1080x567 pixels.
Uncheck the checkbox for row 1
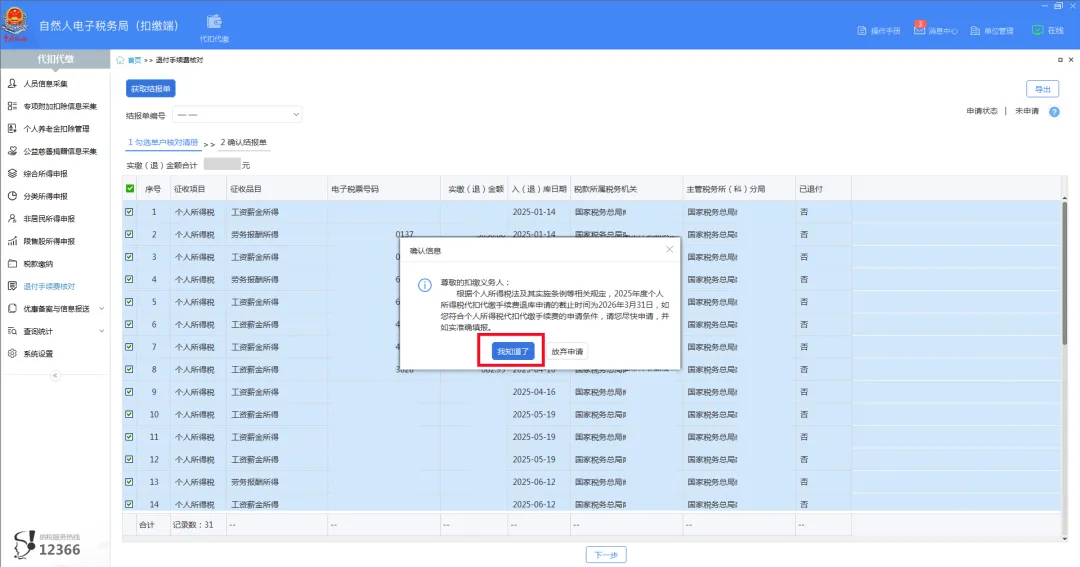[130, 212]
